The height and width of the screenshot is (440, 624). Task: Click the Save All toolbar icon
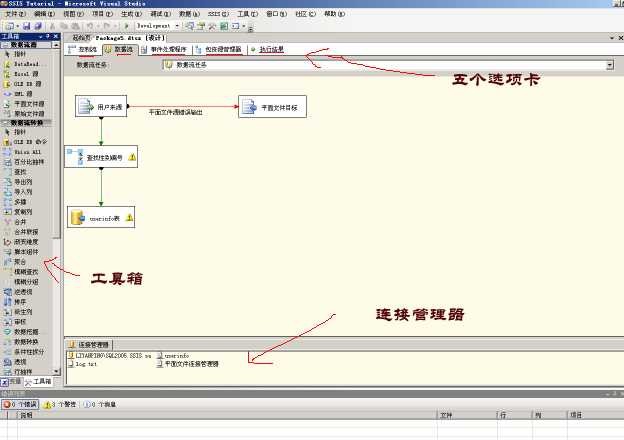[38, 26]
